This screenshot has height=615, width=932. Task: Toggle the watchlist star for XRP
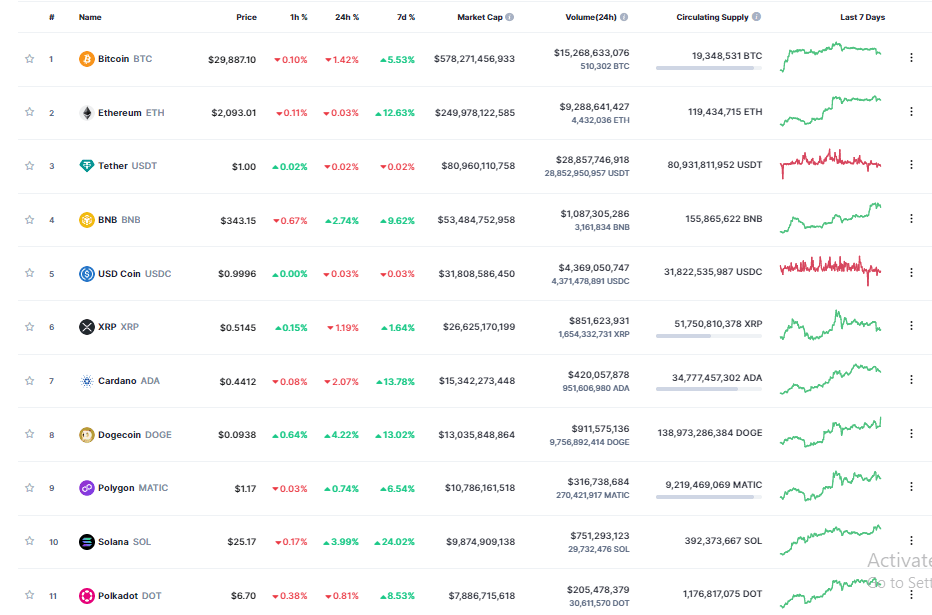point(30,327)
